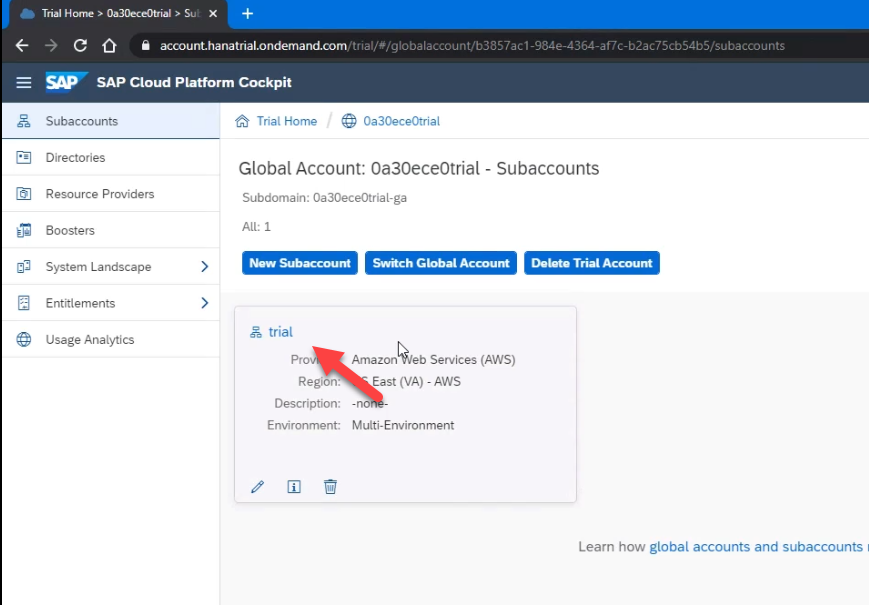The image size is (869, 605).
Task: Open the hamburger navigation menu
Action: tap(24, 83)
